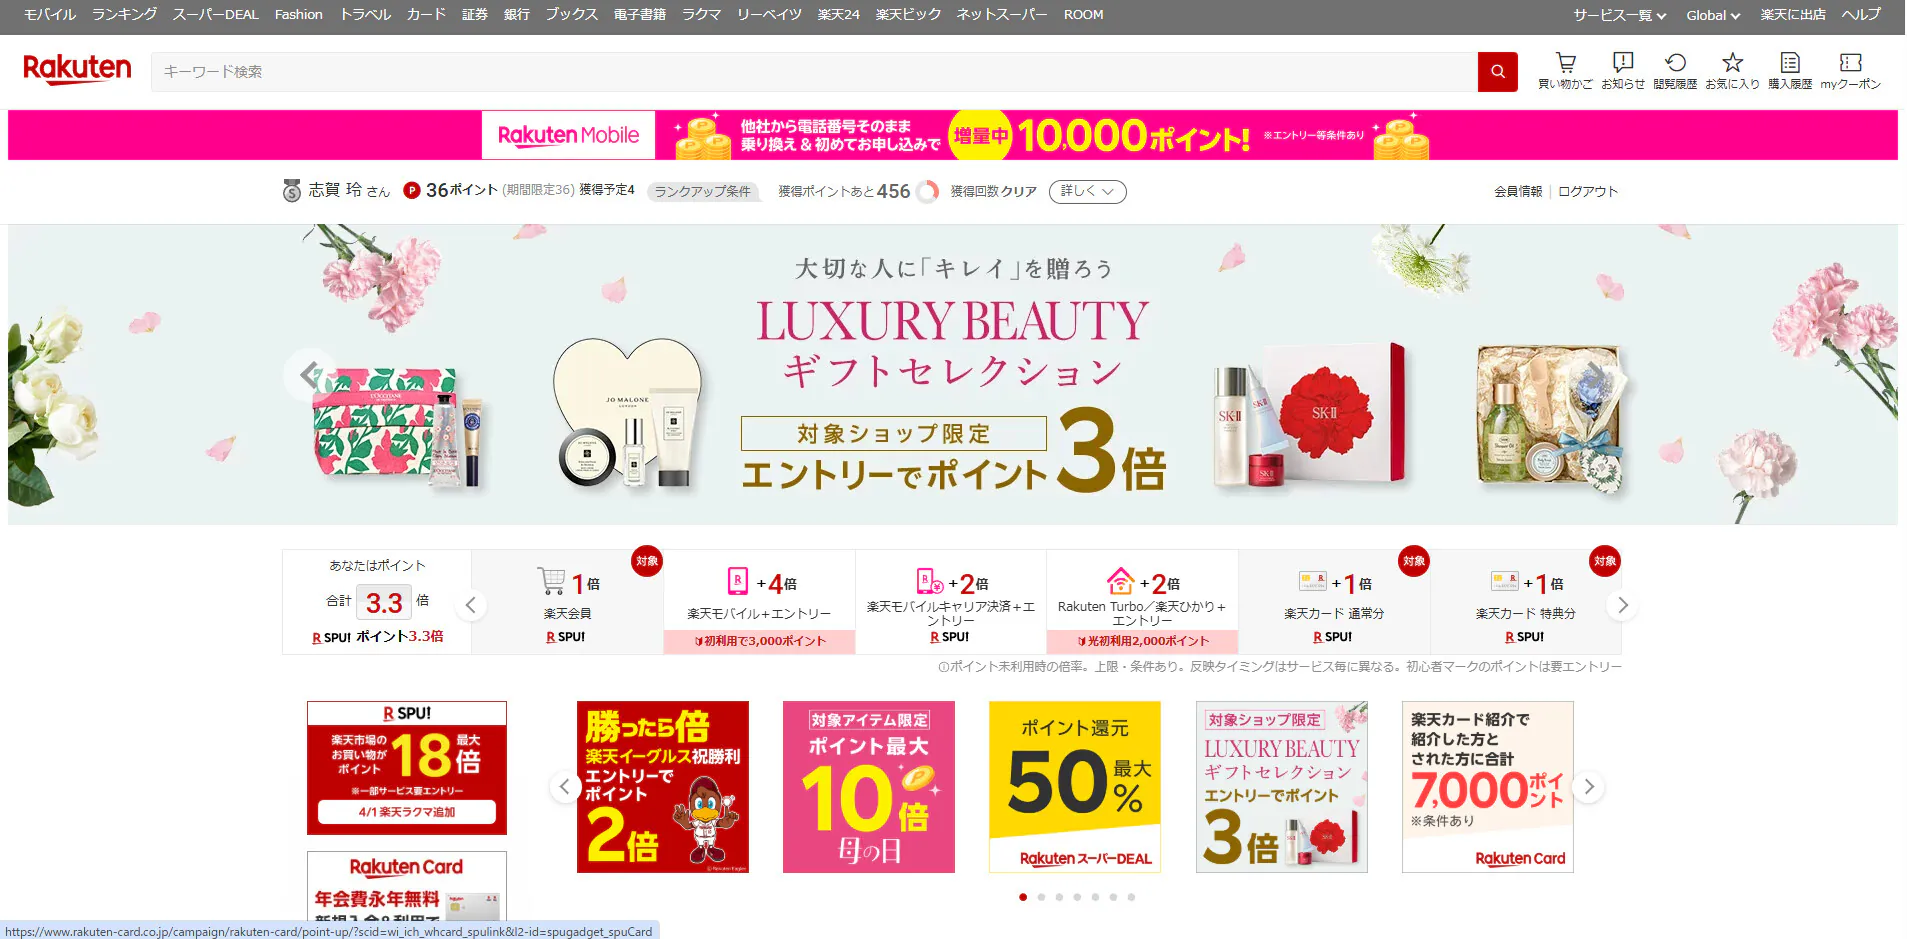Screen dimensions: 1907x939
Task: Open the ヘルプ link
Action: [1861, 14]
